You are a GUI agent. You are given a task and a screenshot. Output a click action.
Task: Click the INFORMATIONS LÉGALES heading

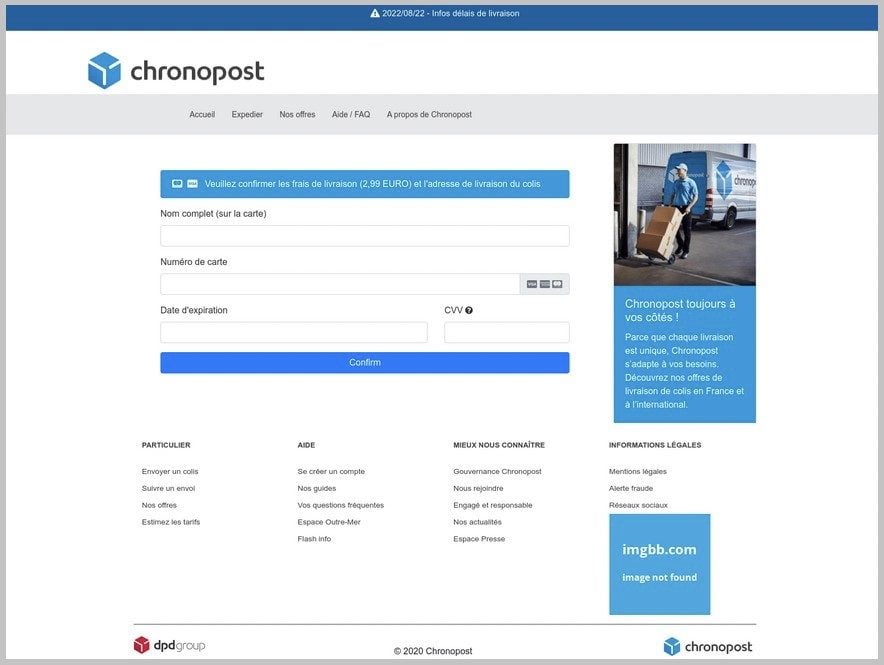tap(655, 445)
